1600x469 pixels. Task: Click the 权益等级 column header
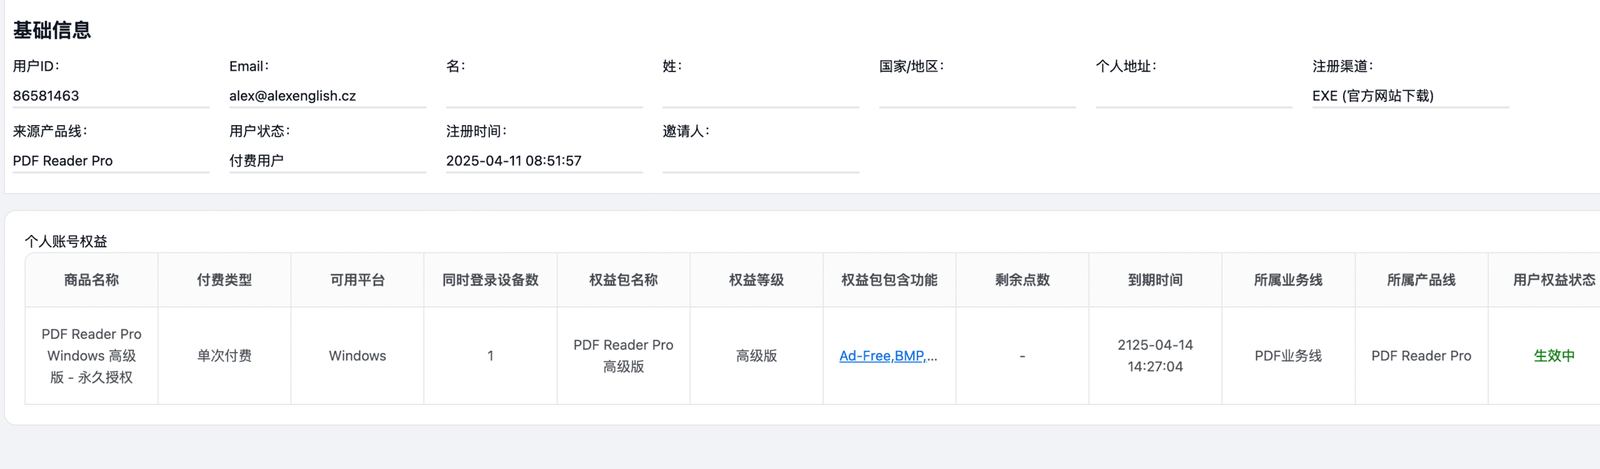(756, 280)
